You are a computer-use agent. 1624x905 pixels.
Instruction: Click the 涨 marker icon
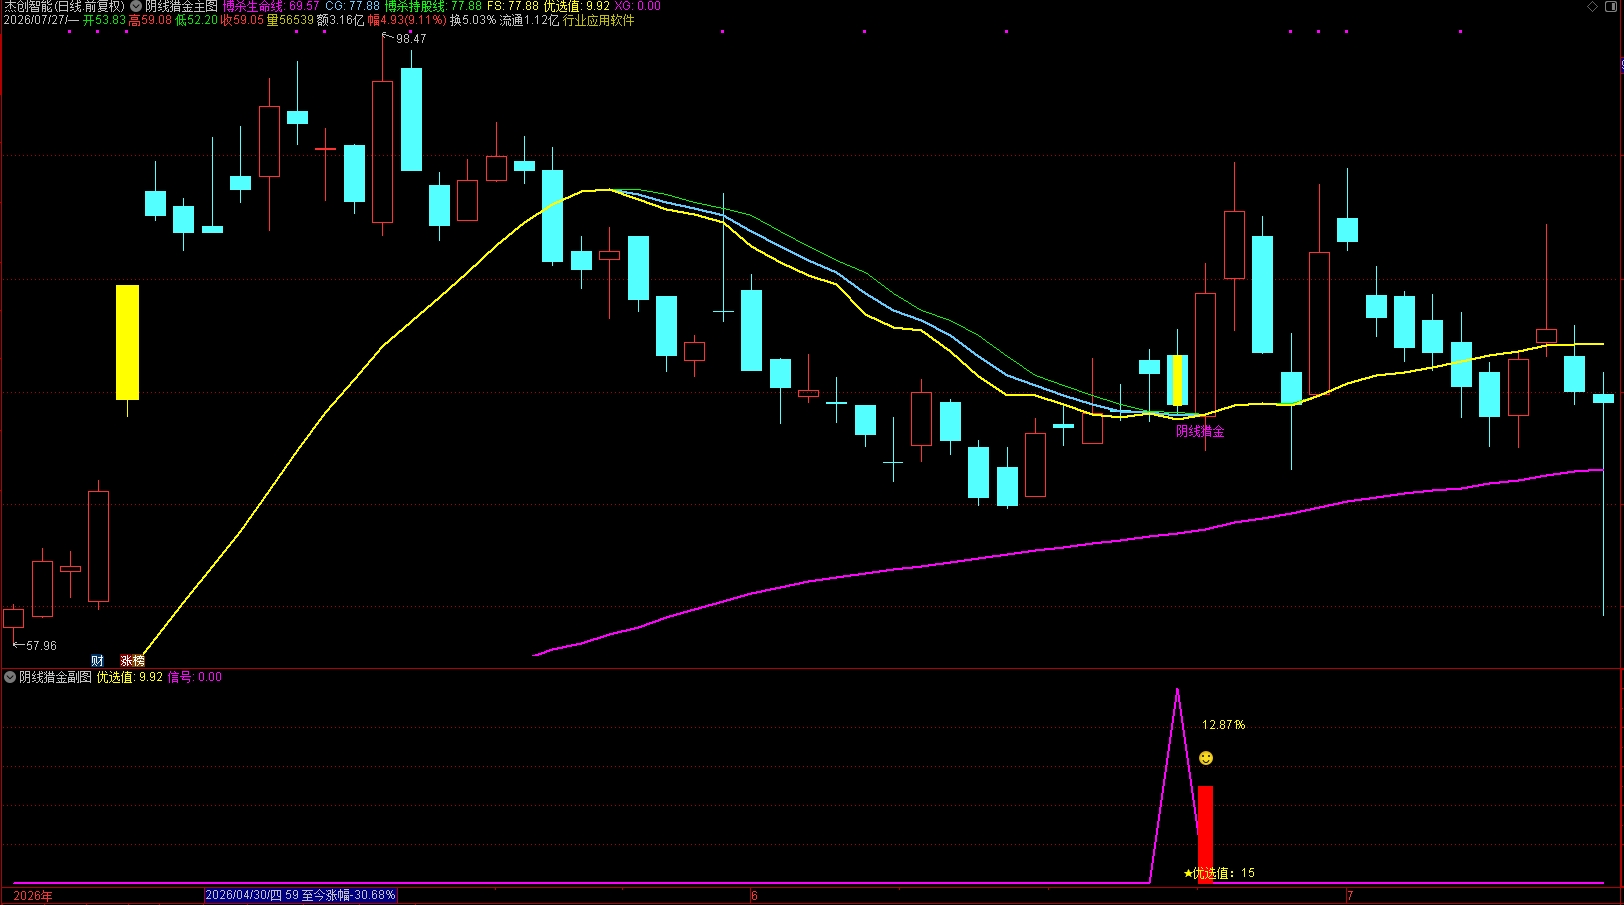[126, 660]
